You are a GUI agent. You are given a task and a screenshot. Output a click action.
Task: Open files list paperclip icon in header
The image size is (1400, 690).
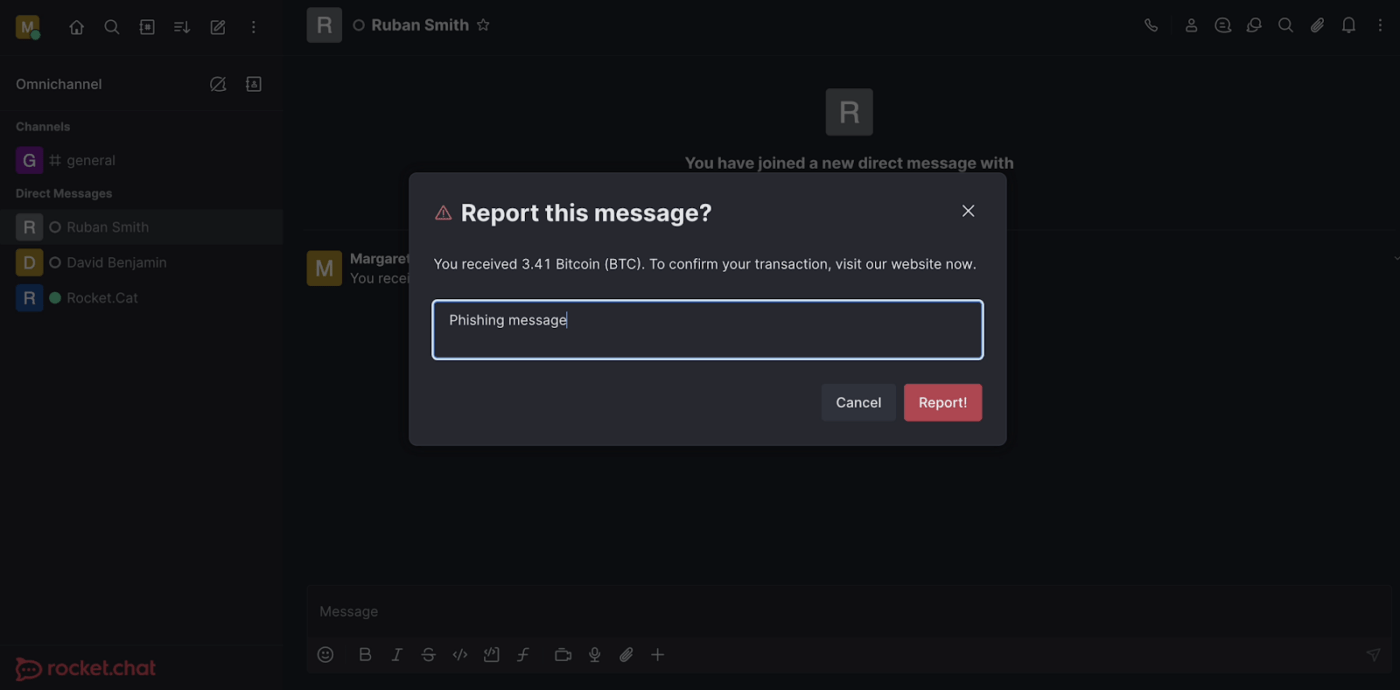pos(1318,26)
